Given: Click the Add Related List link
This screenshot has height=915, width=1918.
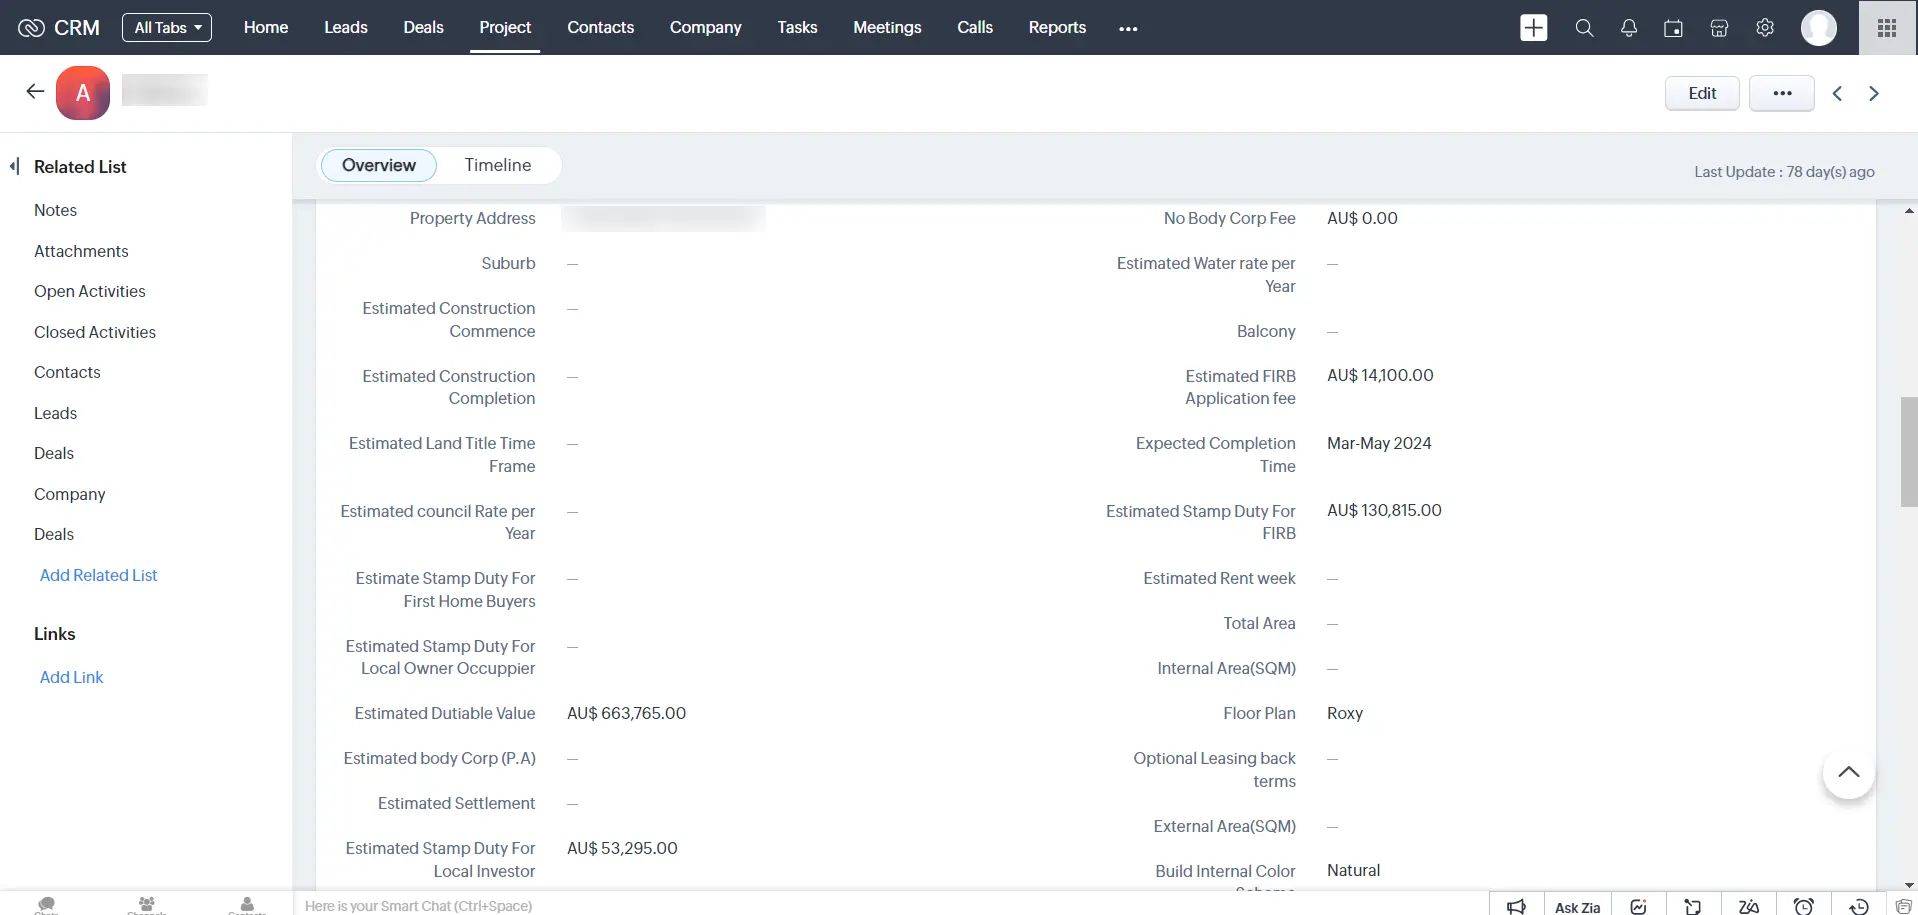Looking at the screenshot, I should [98, 575].
